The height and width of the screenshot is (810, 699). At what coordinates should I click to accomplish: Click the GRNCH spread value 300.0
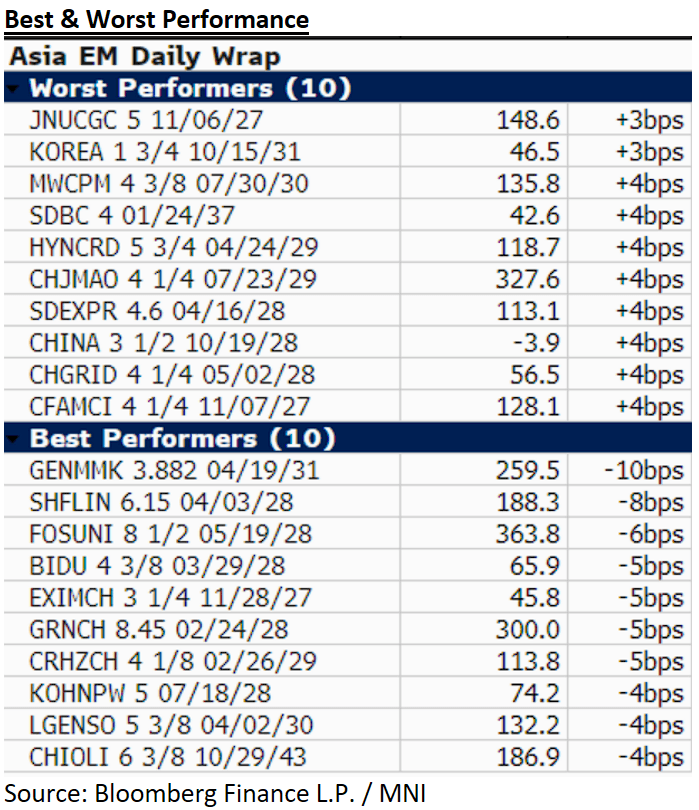click(x=529, y=630)
